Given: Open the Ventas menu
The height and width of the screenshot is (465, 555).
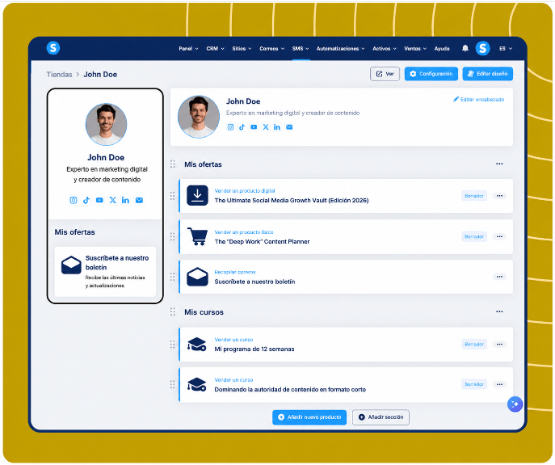Looking at the screenshot, I should pos(416,48).
